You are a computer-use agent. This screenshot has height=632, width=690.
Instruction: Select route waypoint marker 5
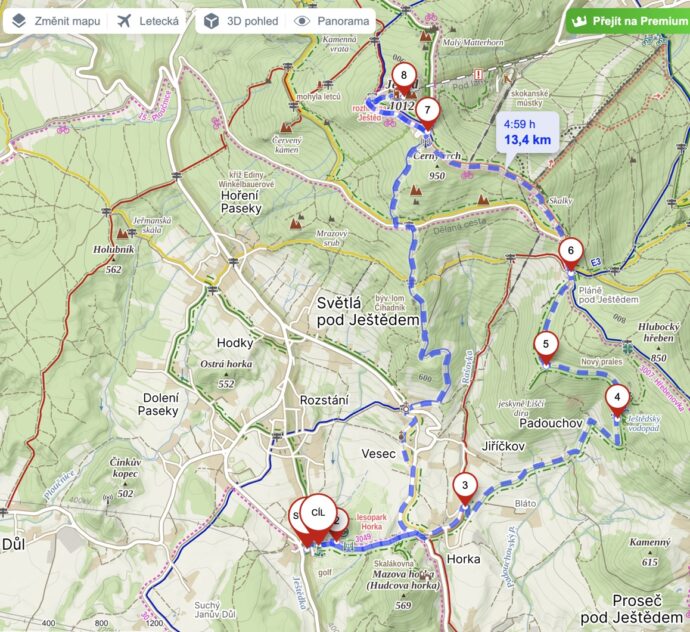(x=546, y=345)
